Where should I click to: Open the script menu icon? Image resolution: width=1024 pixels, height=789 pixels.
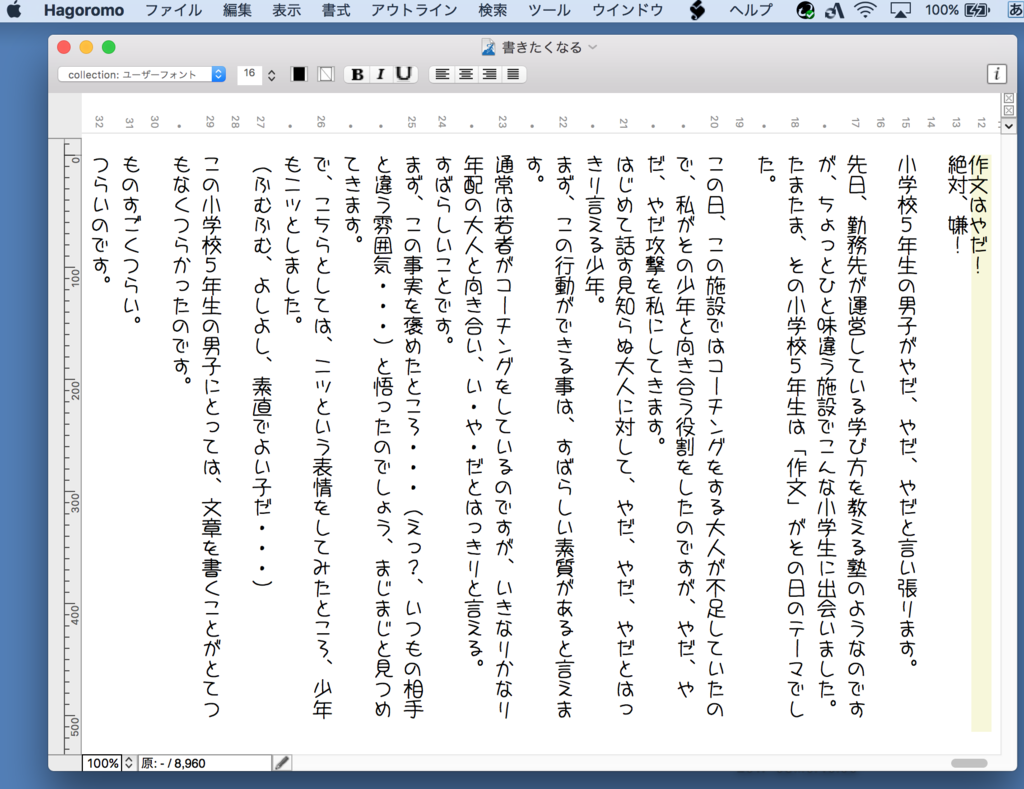[x=697, y=10]
